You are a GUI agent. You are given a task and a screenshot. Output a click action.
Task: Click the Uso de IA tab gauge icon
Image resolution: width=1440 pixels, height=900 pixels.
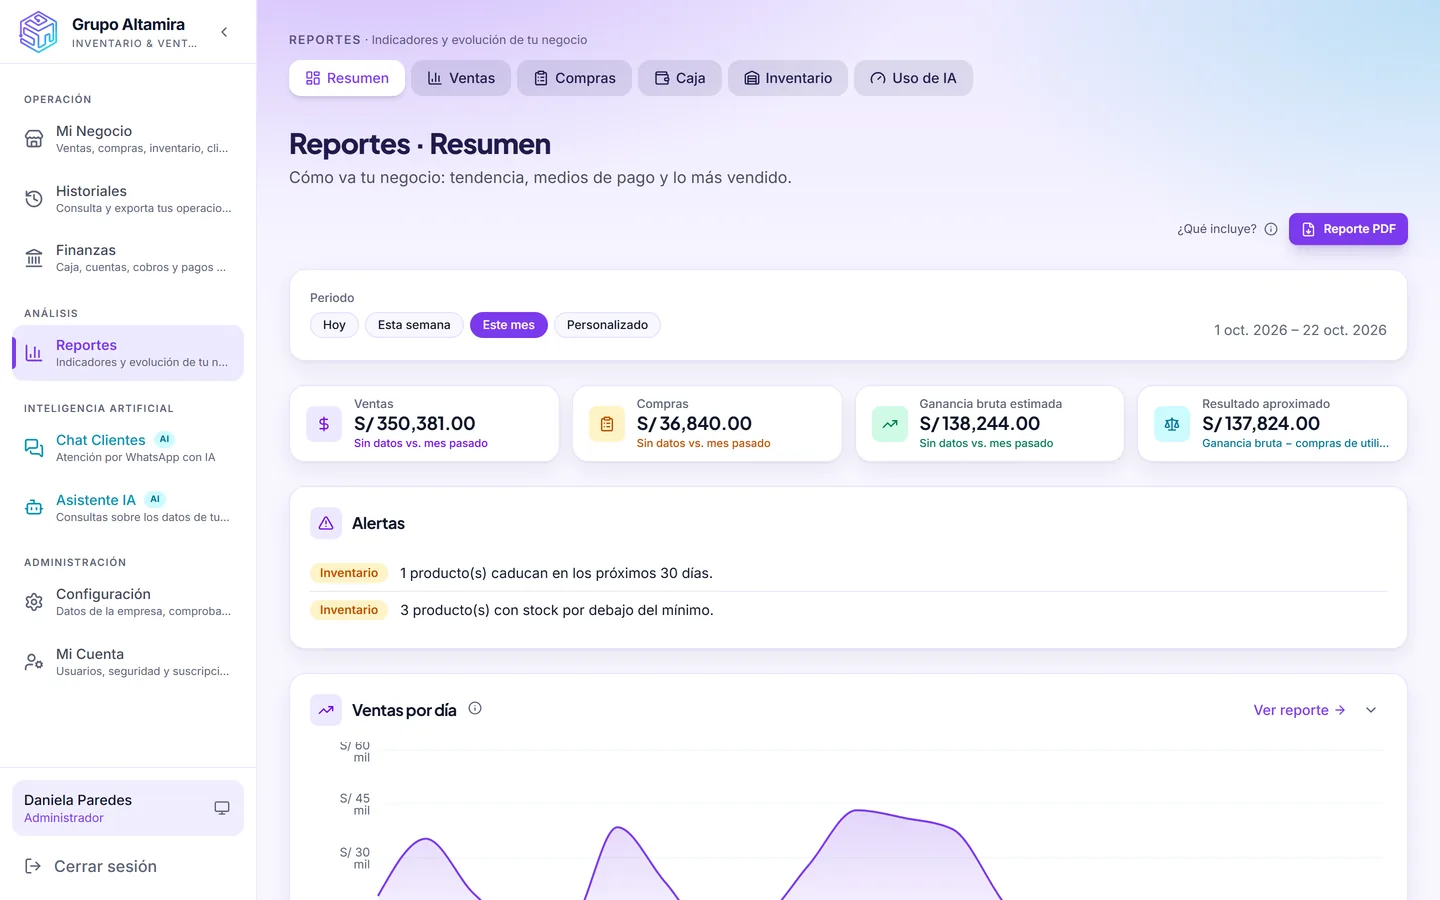878,78
